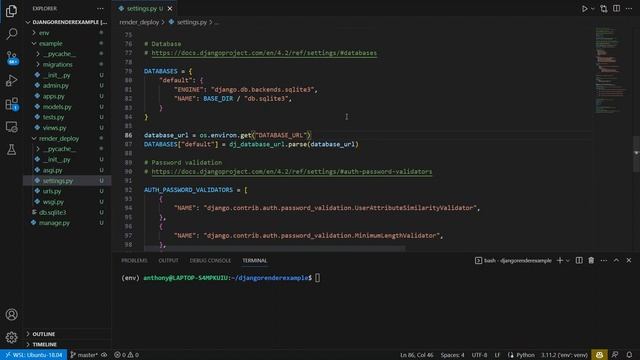The height and width of the screenshot is (360, 640).
Task: Run the Python file with play button
Action: pyautogui.click(x=584, y=9)
